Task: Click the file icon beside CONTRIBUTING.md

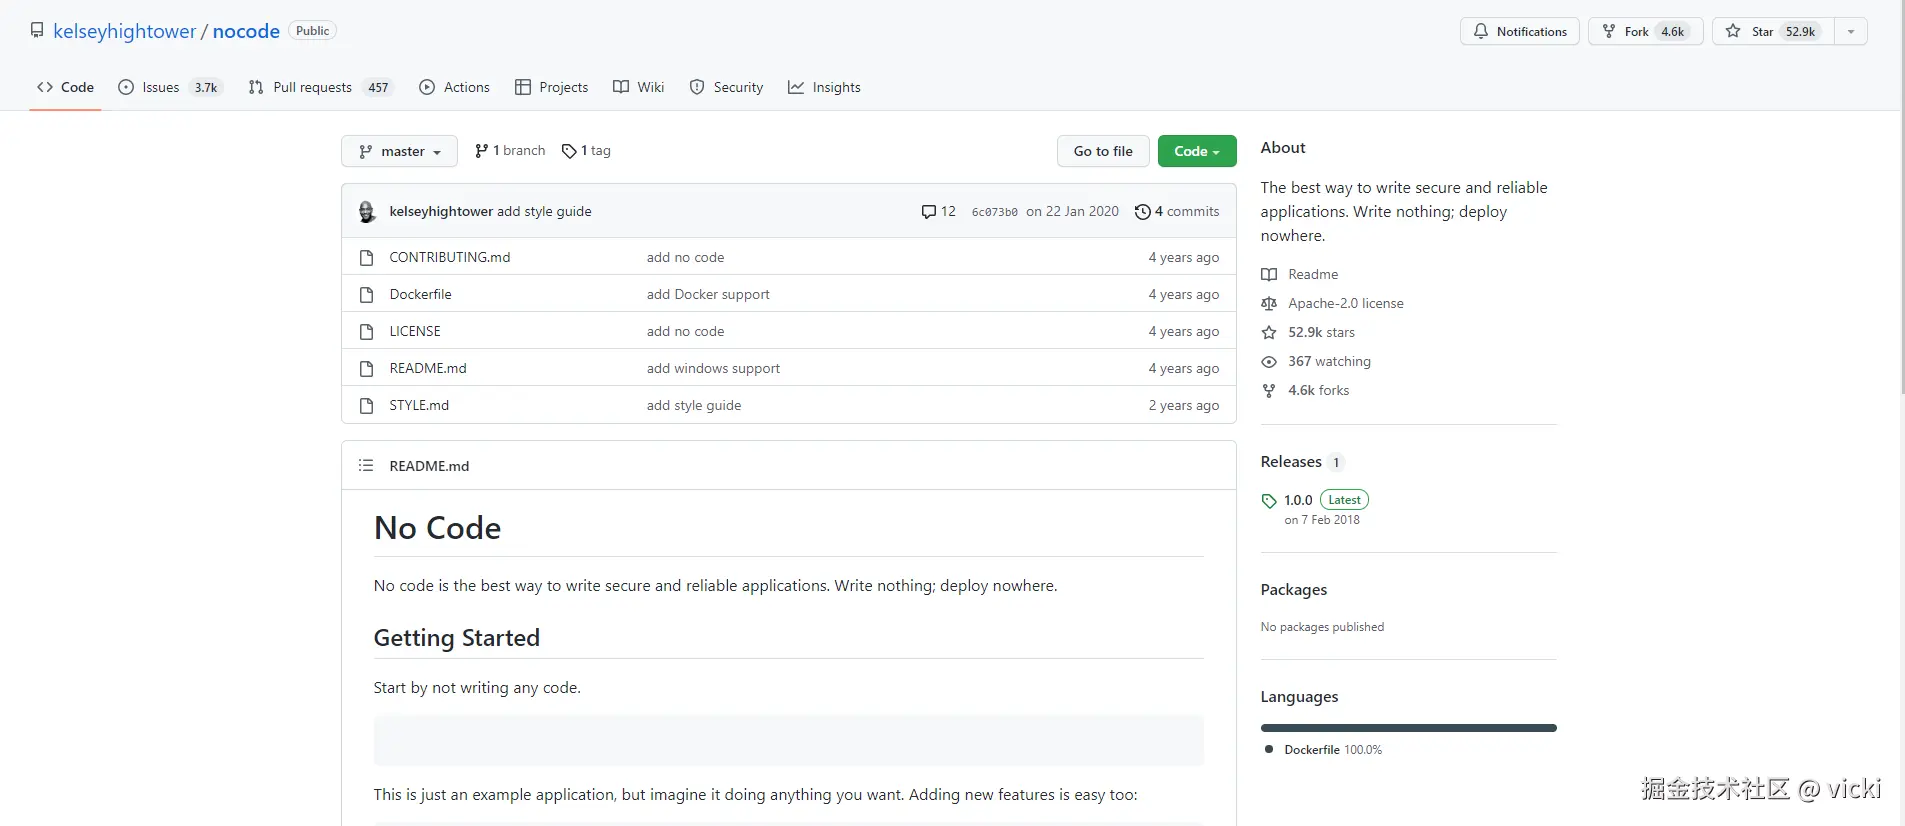Action: 366,257
